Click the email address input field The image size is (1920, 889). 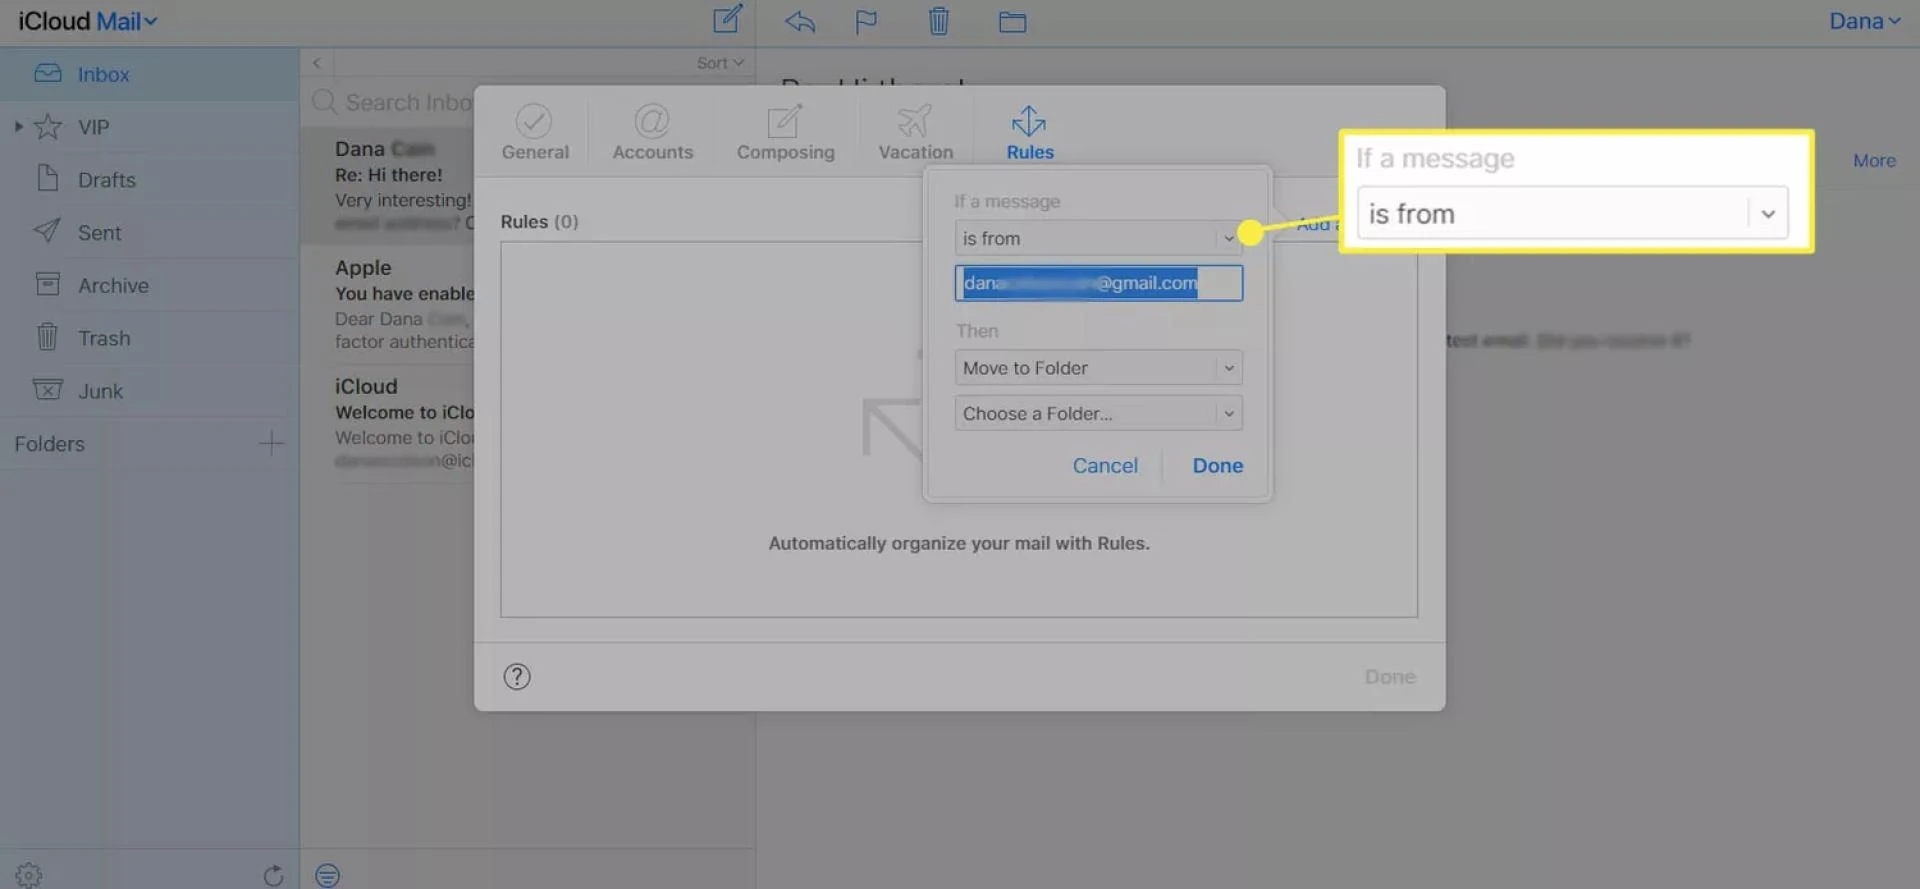tap(1098, 283)
